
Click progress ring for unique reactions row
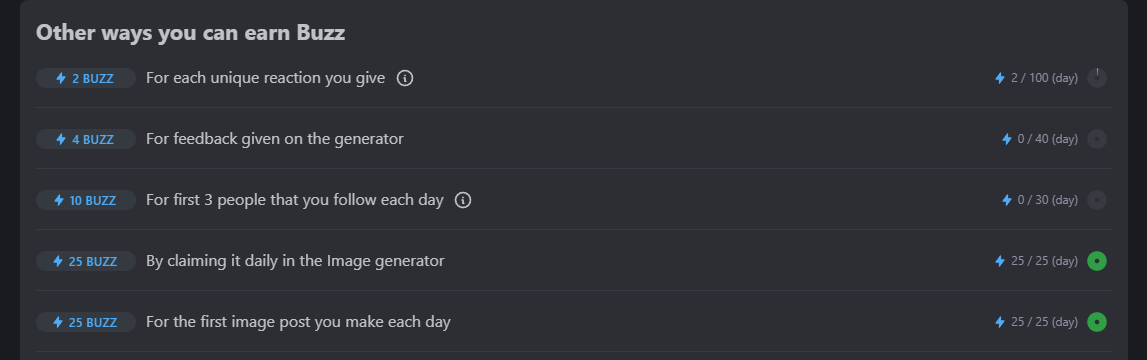[1097, 78]
